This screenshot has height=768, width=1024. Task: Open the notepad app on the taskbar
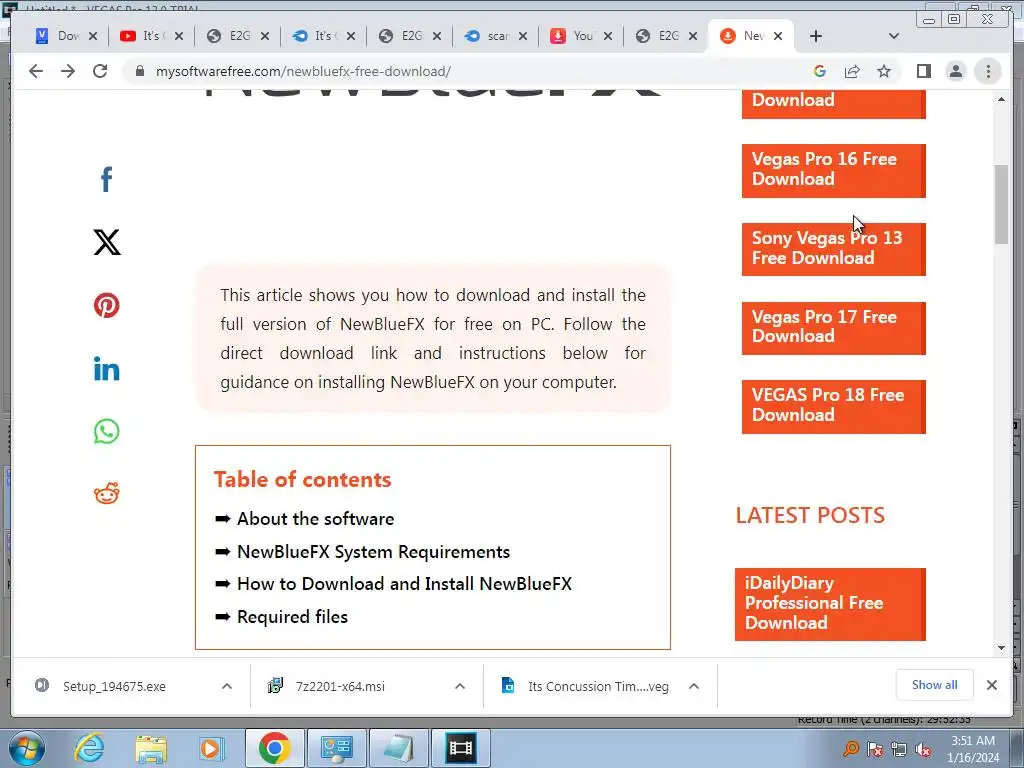tap(399, 748)
